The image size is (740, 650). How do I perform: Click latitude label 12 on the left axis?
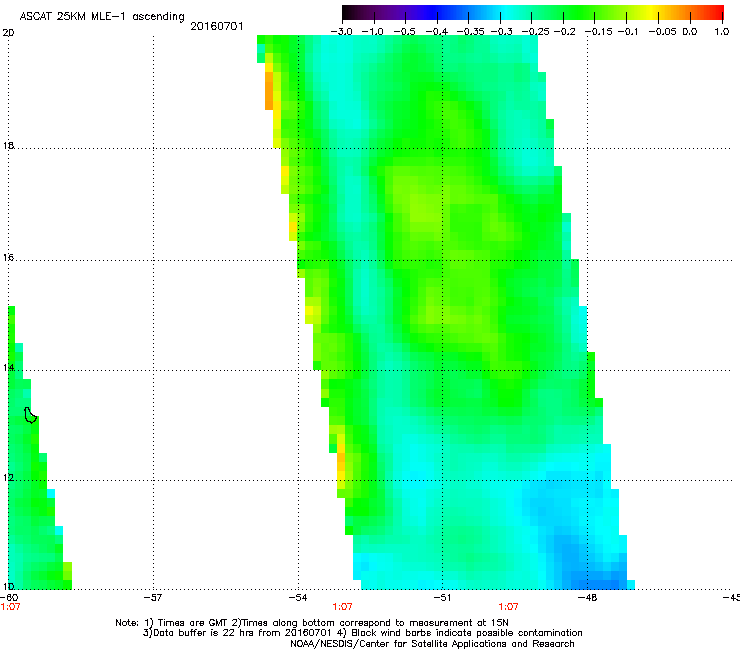point(8,478)
